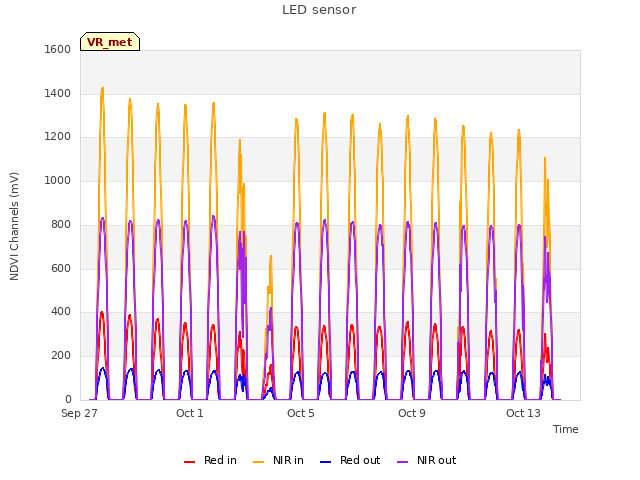
Task: Click the purple NIR out legend swatch
Action: (402, 462)
